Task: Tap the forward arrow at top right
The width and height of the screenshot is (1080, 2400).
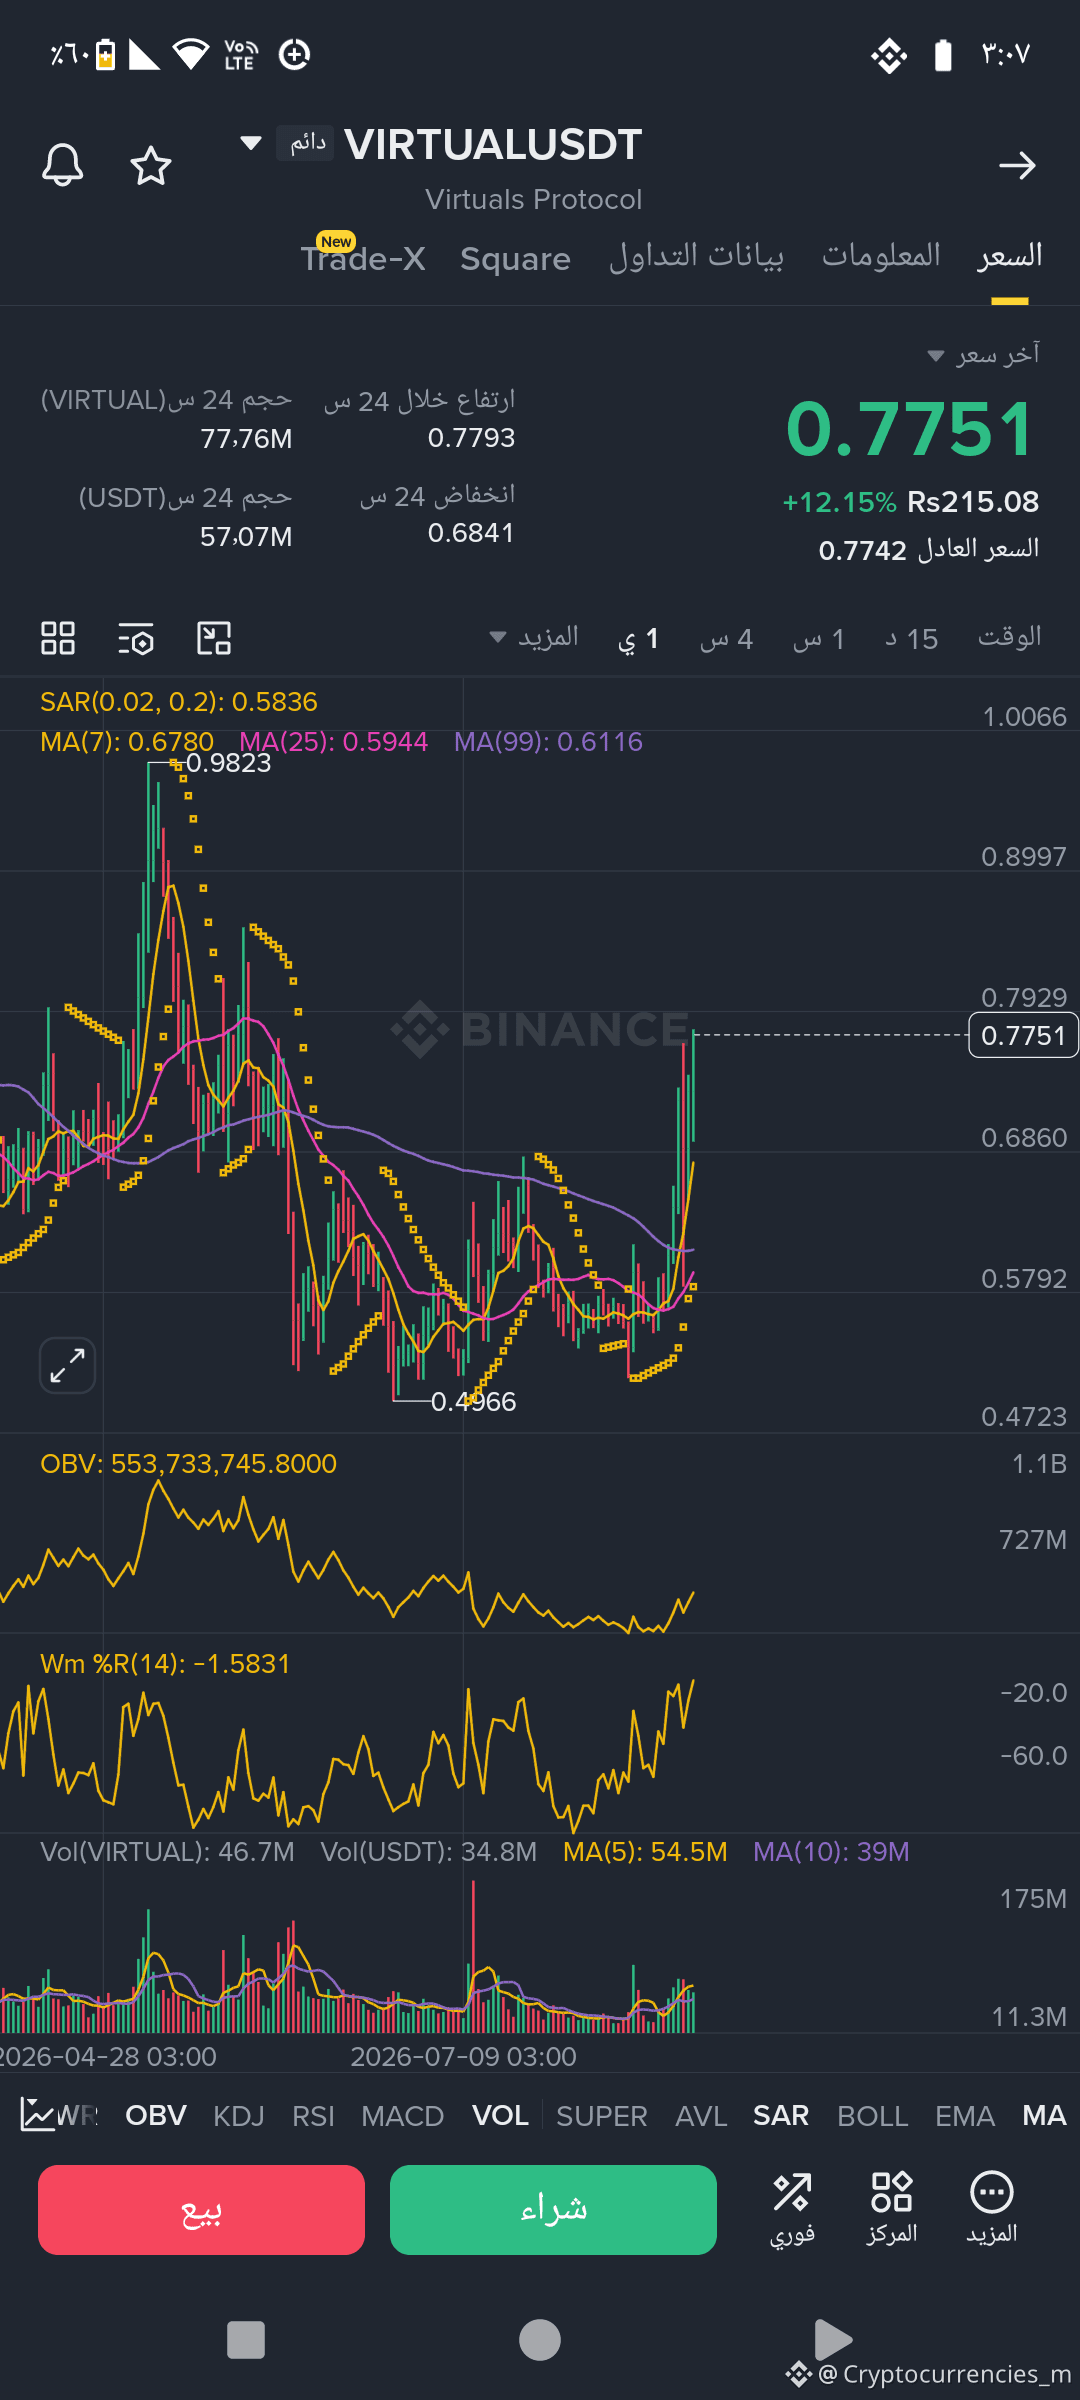Action: (x=1017, y=165)
